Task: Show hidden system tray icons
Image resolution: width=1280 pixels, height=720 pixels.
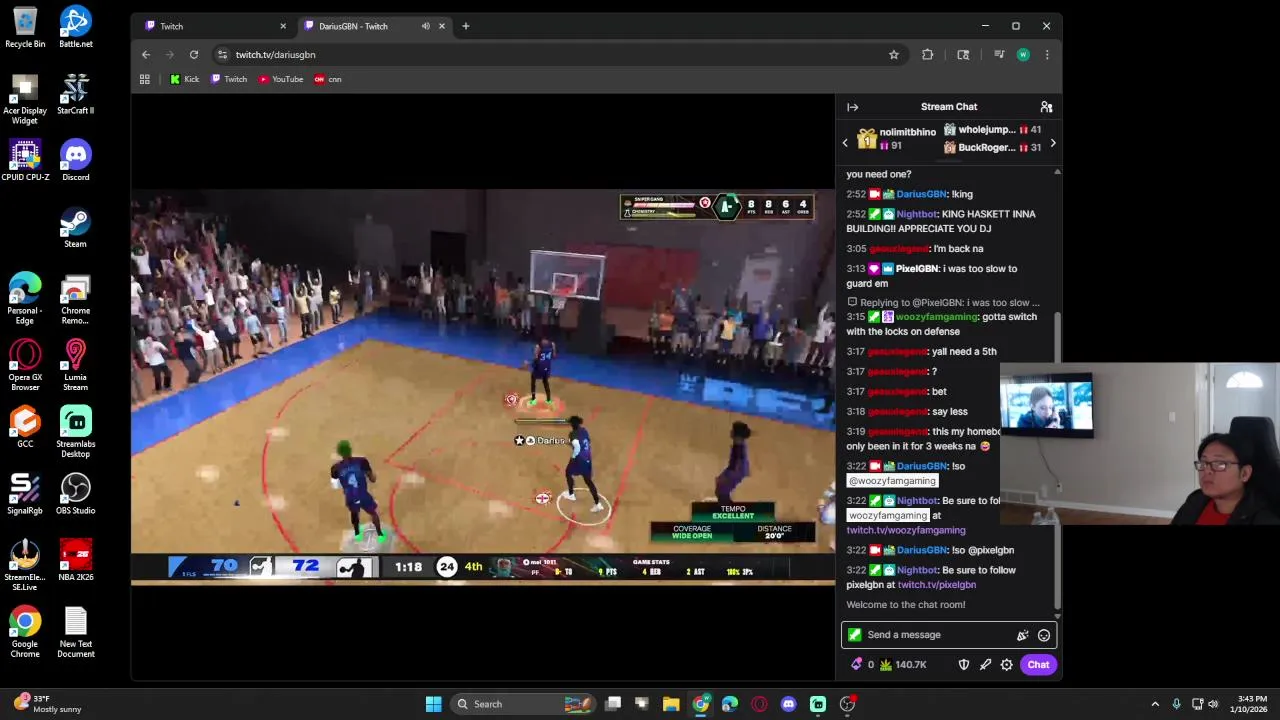Action: coord(1155,704)
